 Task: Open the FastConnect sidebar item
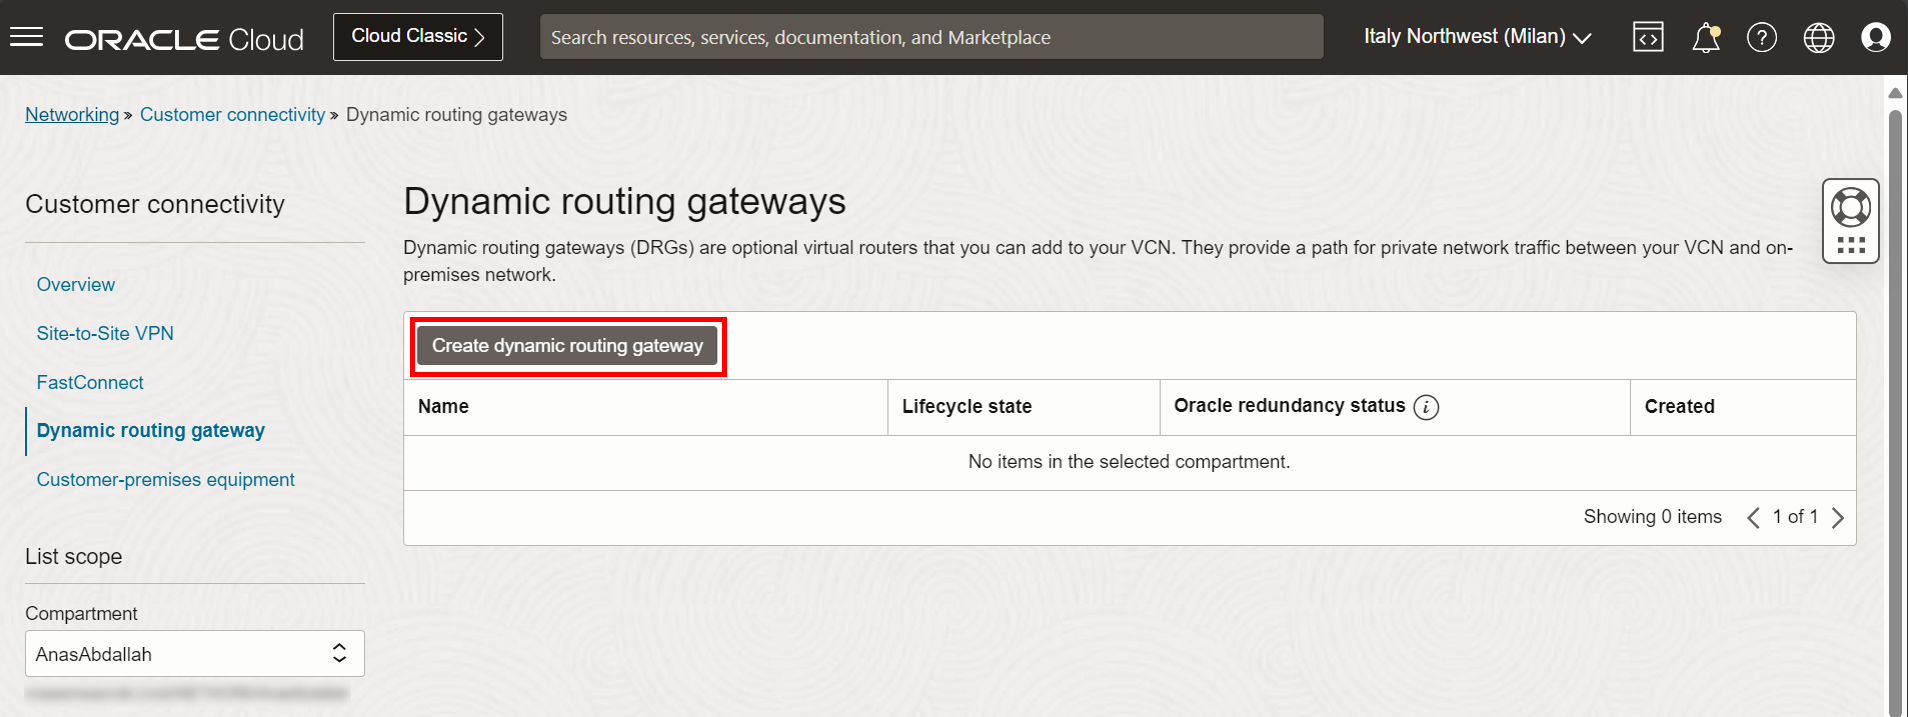90,383
